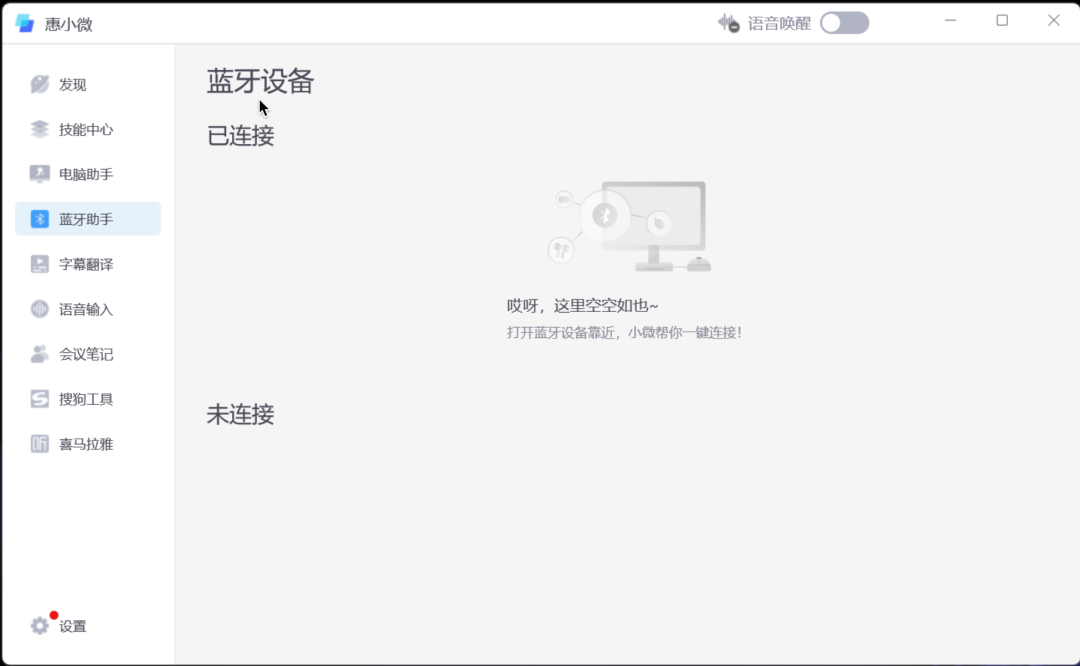Enable the 语音唤醒 switch
The height and width of the screenshot is (666, 1080).
844,23
